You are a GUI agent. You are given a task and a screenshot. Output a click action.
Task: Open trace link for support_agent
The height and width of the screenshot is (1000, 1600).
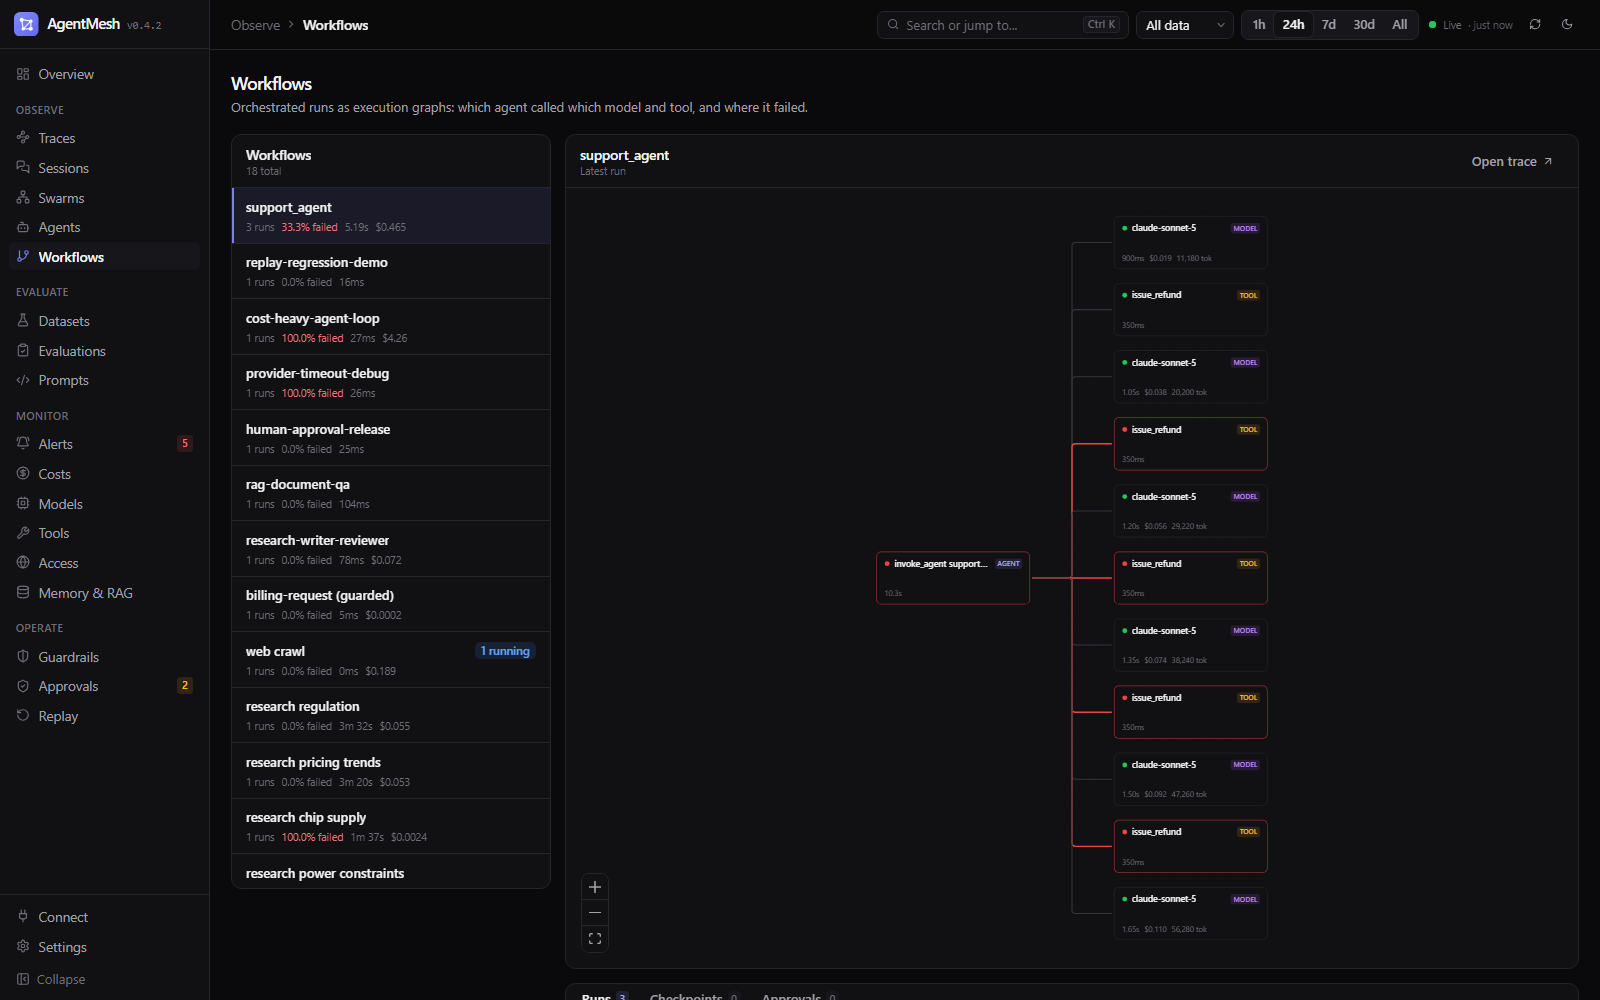(1512, 162)
